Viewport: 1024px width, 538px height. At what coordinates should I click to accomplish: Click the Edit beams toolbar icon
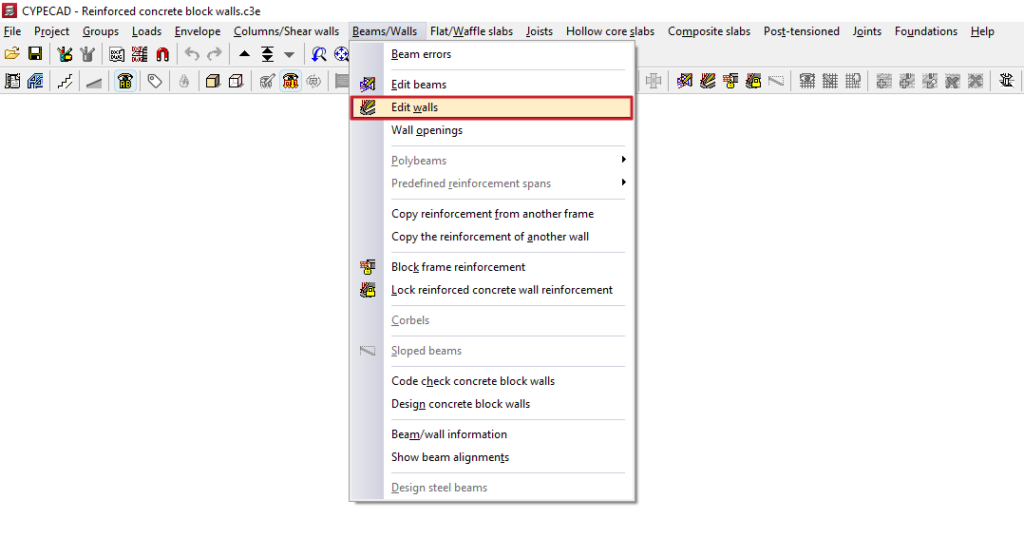coord(684,81)
